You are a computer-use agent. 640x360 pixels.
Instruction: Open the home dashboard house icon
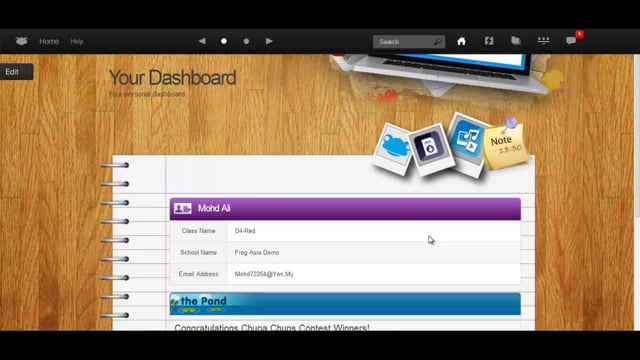461,41
